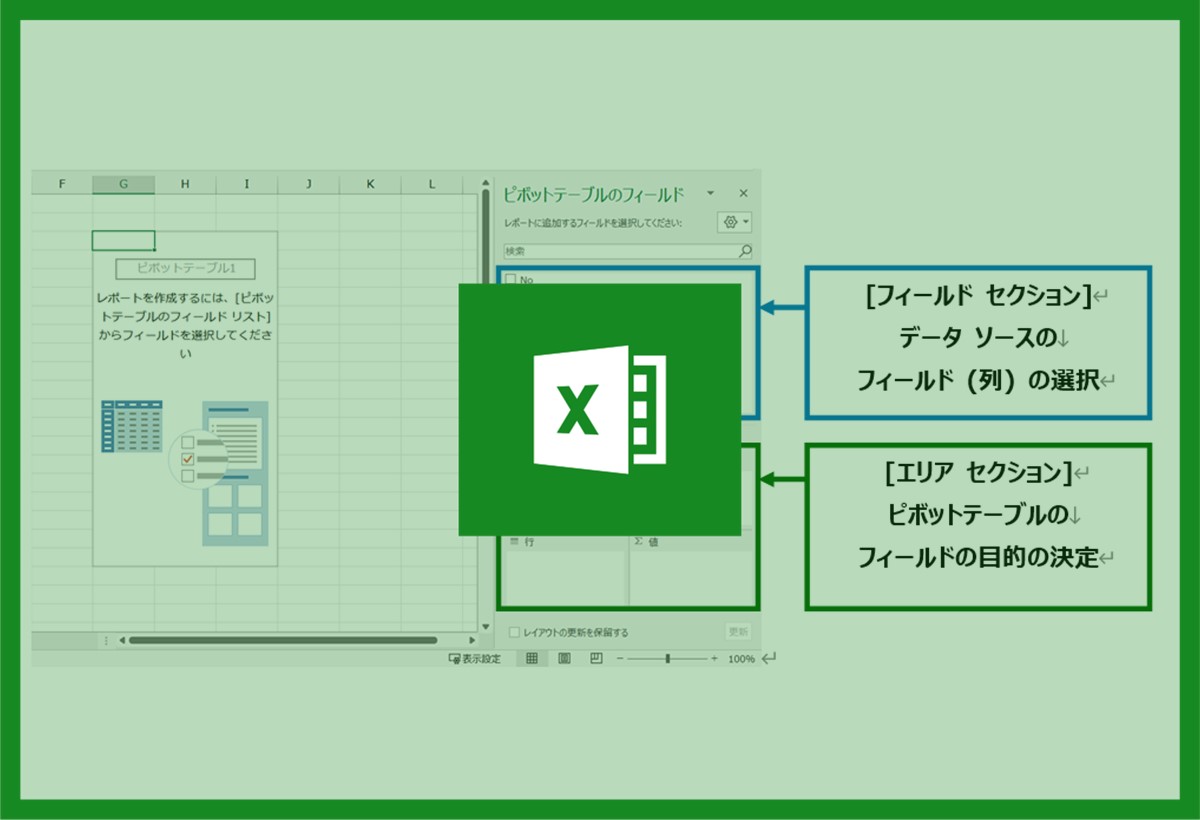Click the 更新 update button

pyautogui.click(x=738, y=632)
